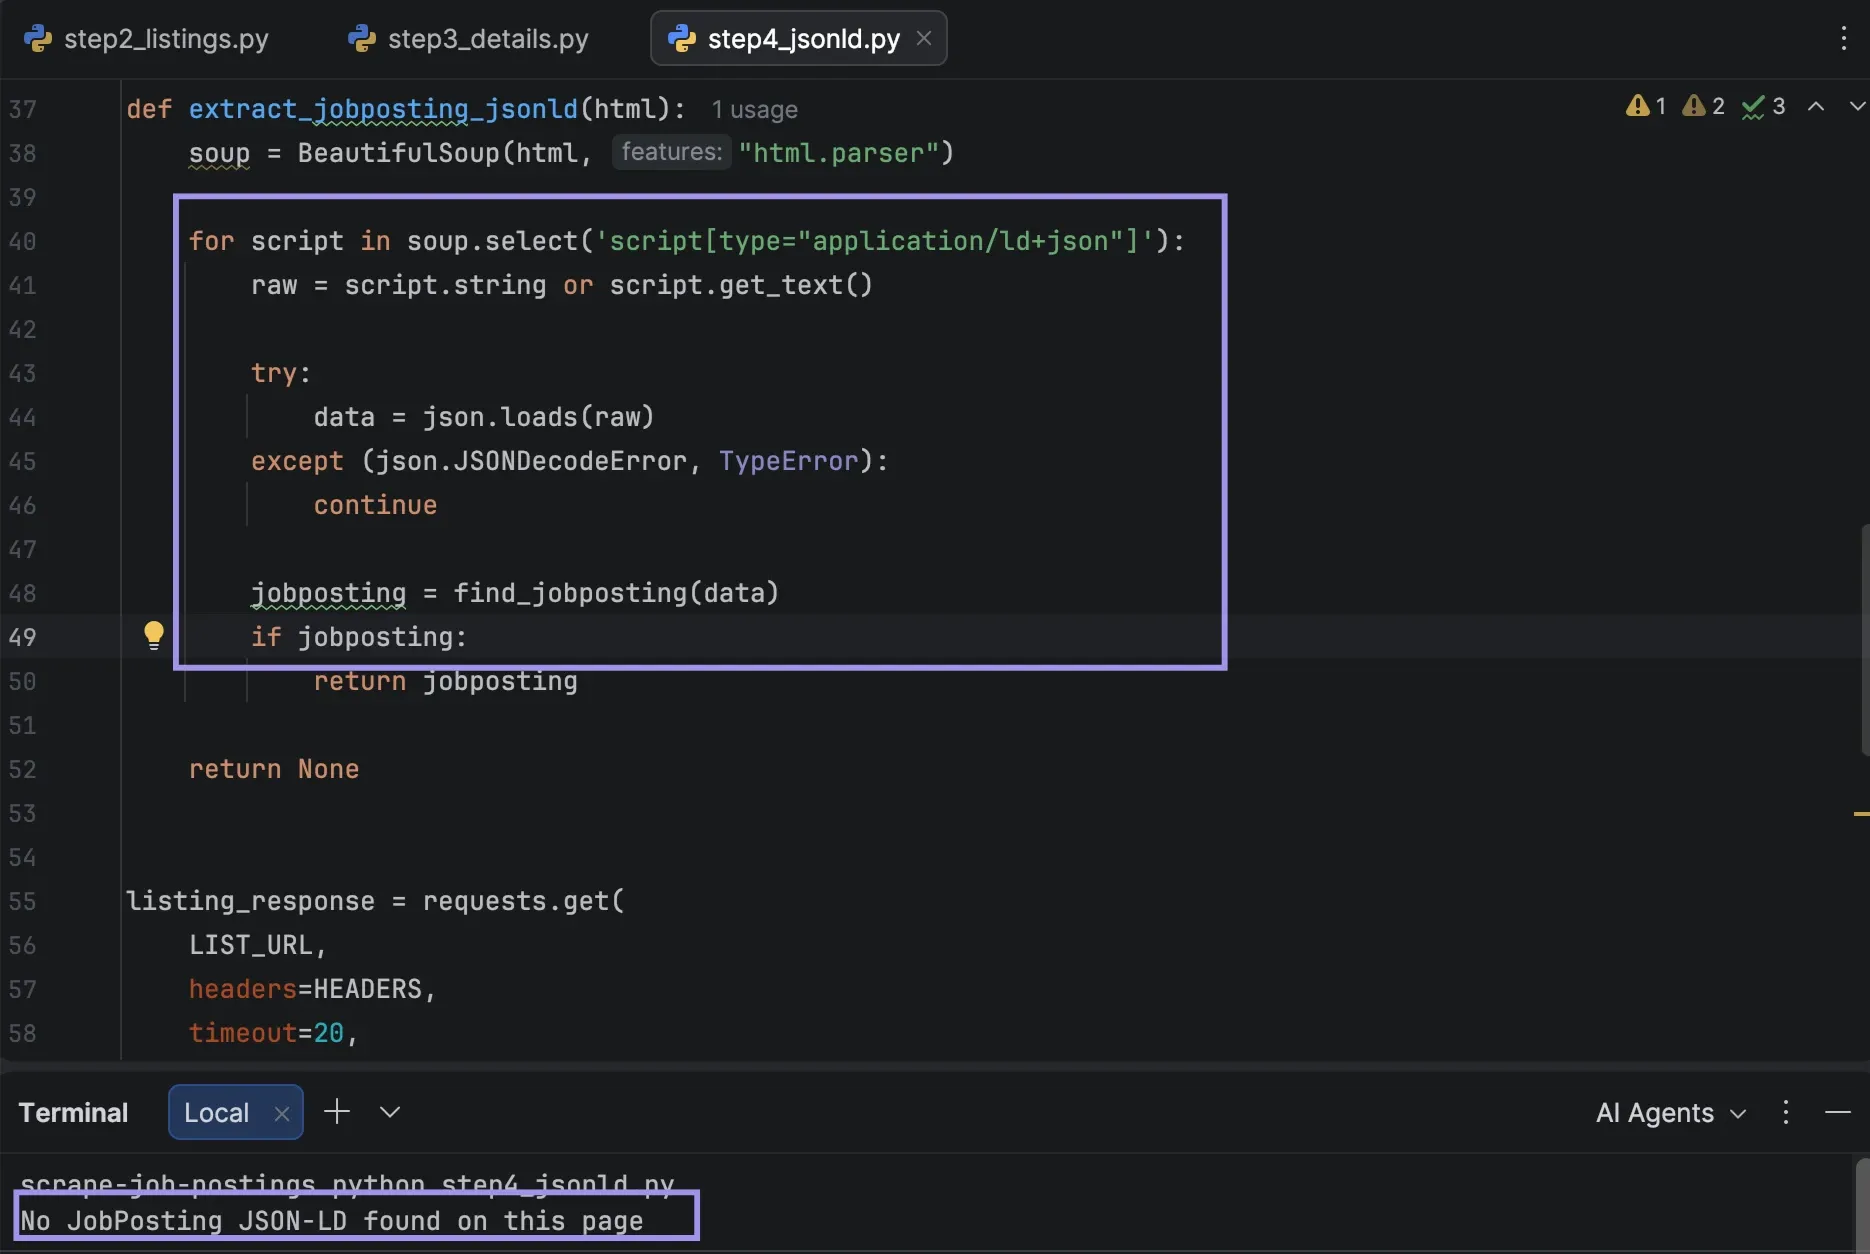1870x1254 pixels.
Task: Close the Local terminal session
Action: [282, 1113]
